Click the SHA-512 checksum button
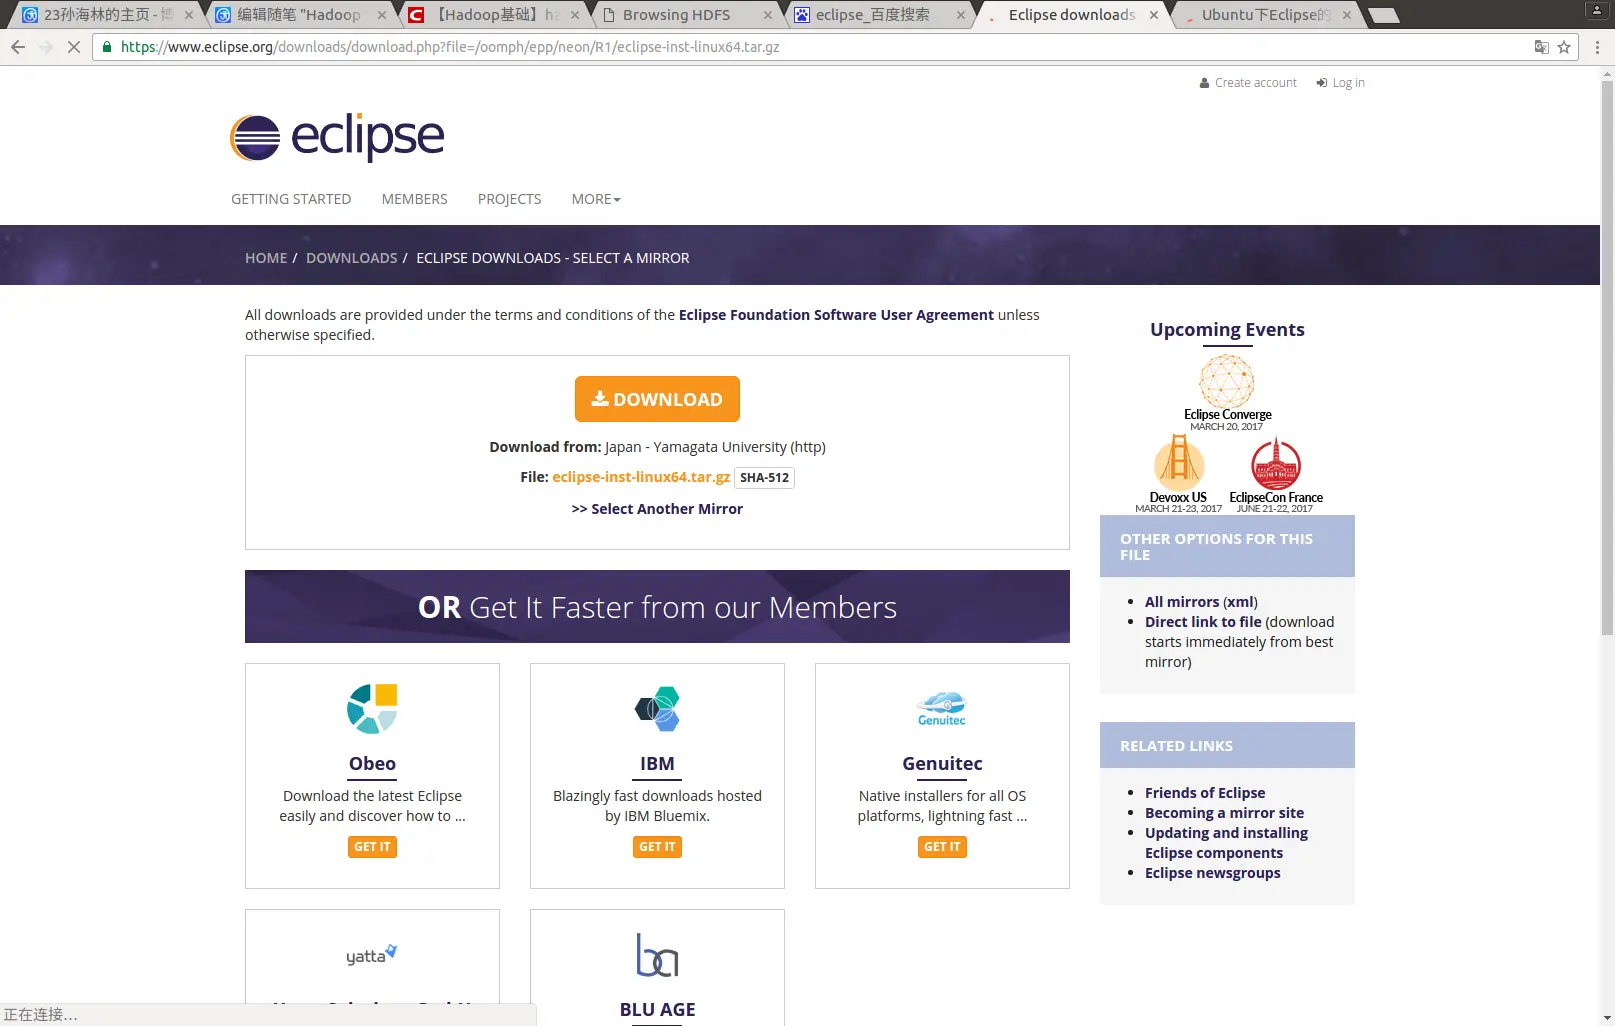Viewport: 1615px width, 1026px height. (764, 478)
